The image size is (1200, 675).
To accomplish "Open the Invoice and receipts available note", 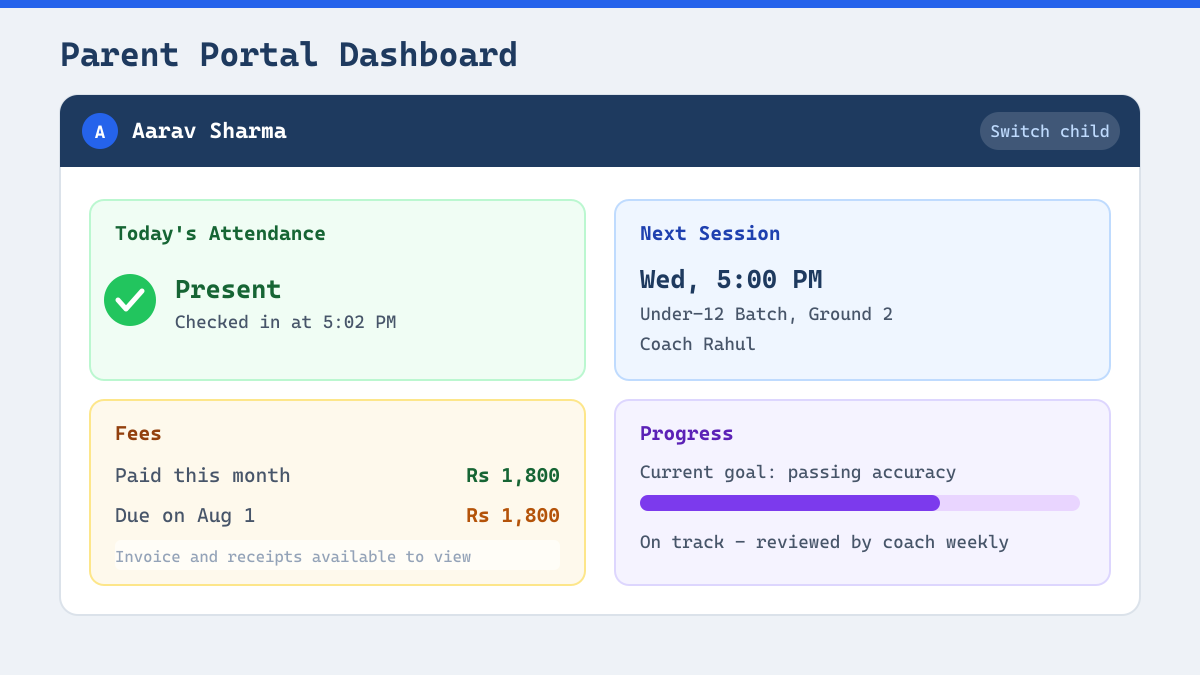I will (337, 556).
